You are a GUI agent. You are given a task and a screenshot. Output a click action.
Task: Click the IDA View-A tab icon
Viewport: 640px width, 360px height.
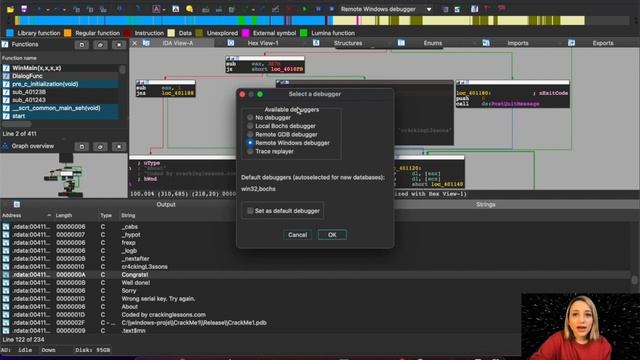coord(146,43)
